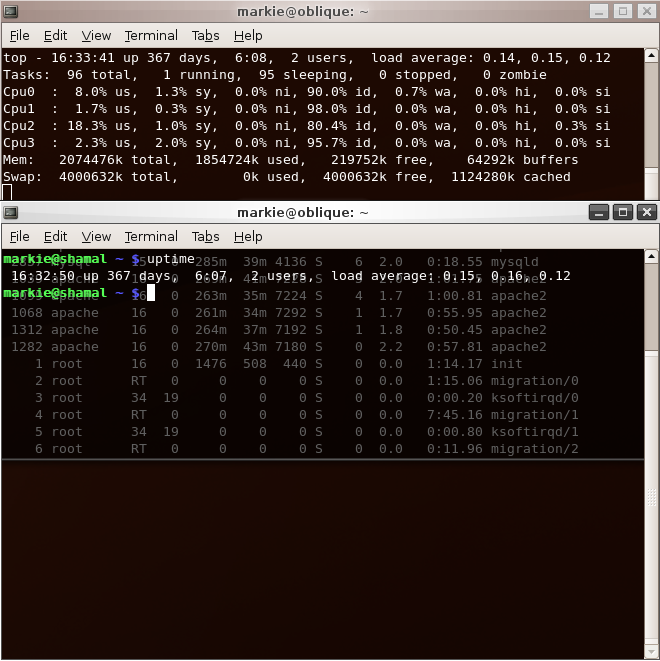Click process row 1312 apache

(278, 330)
